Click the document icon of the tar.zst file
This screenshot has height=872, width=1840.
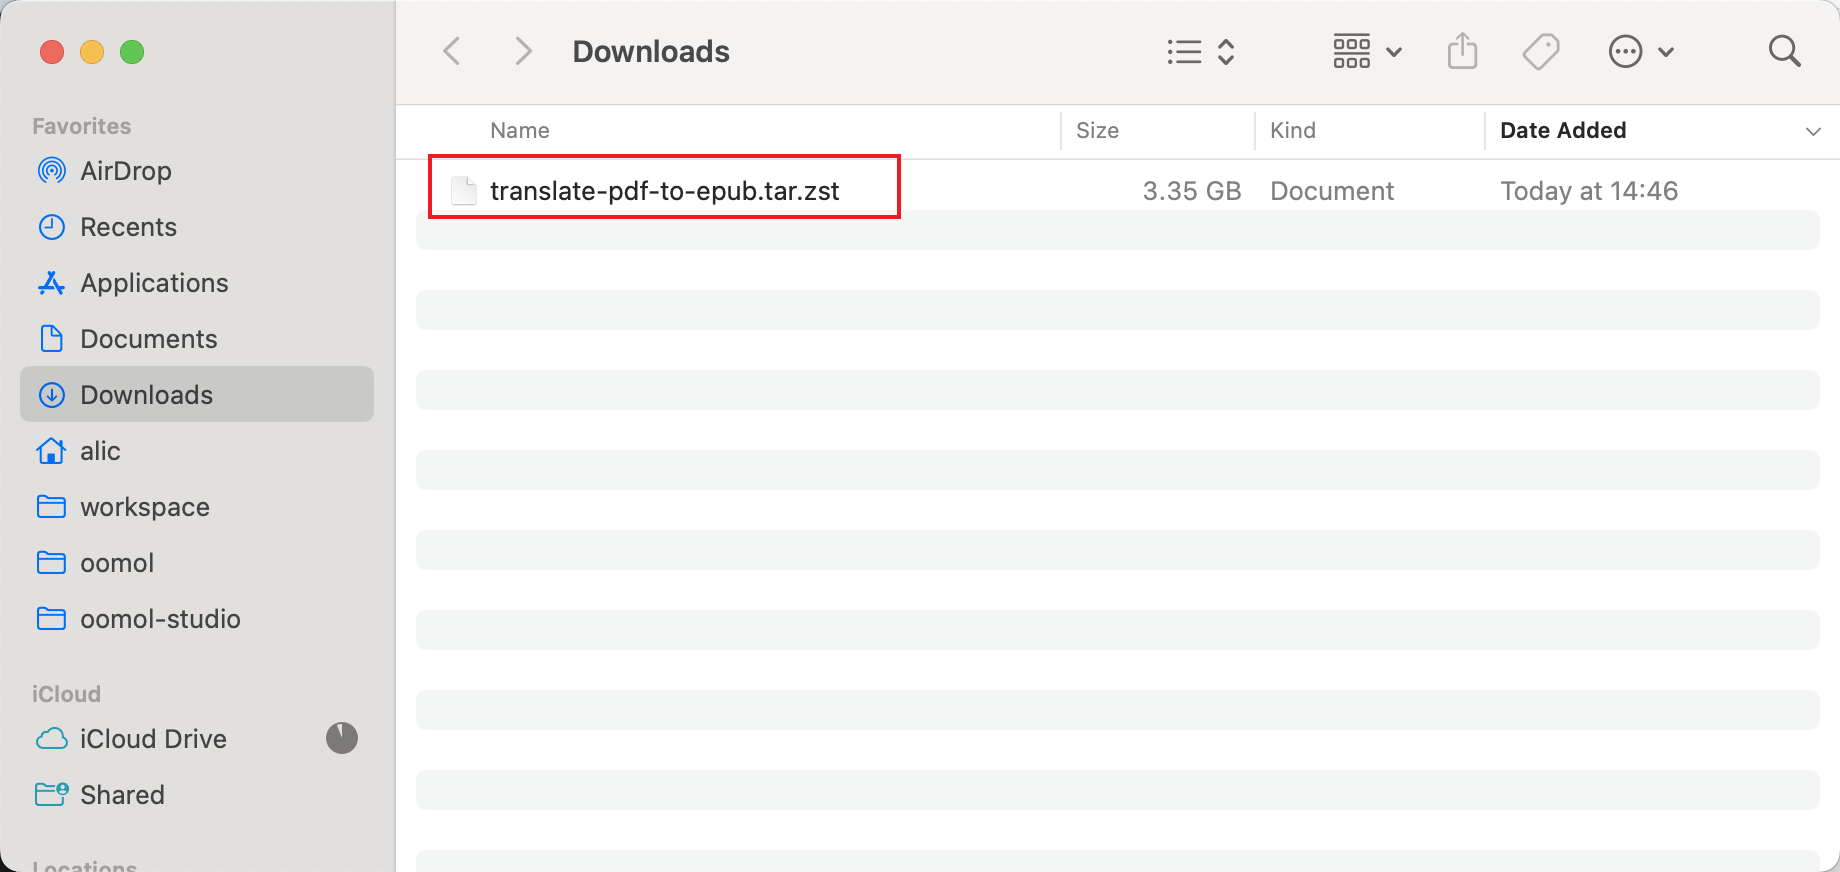[463, 191]
